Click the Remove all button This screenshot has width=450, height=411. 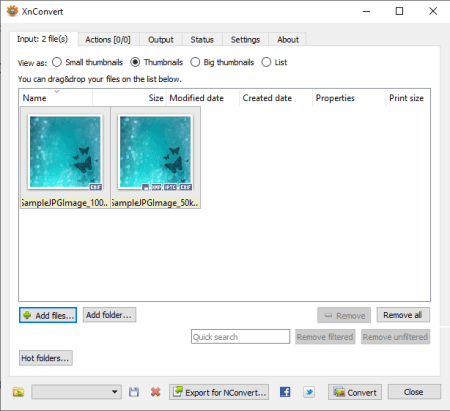click(403, 315)
